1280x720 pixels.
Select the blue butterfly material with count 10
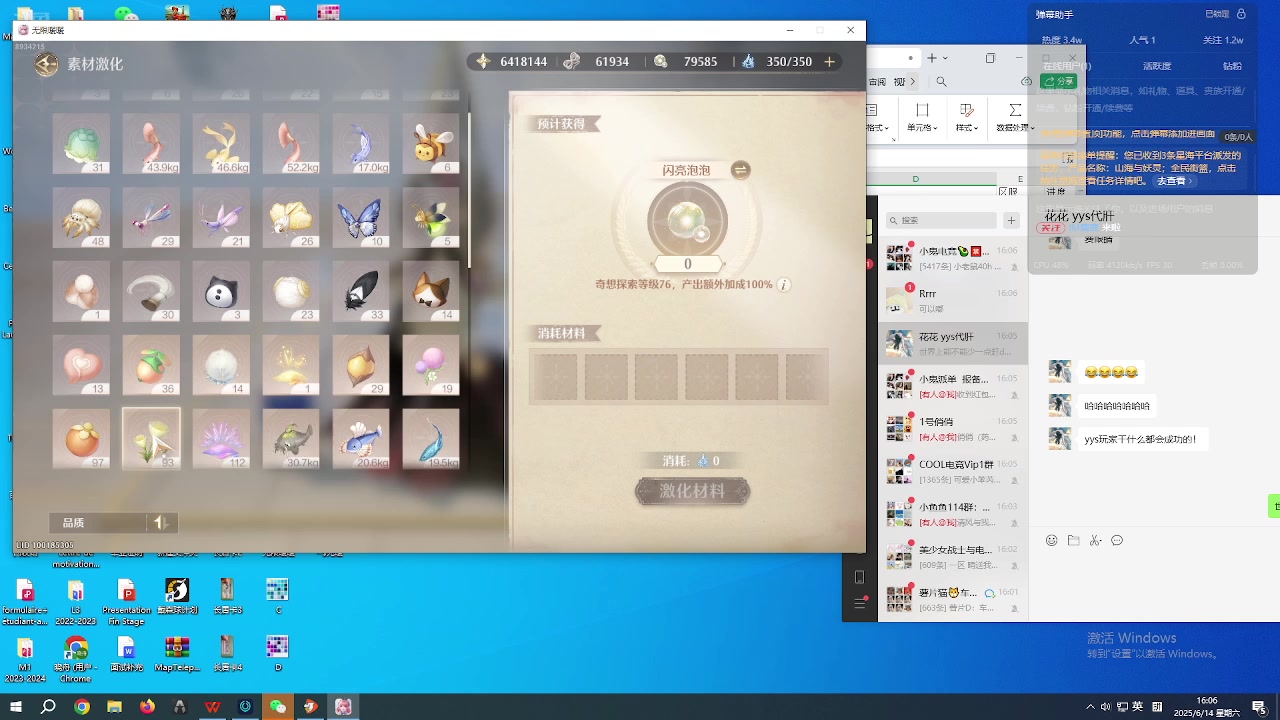pyautogui.click(x=361, y=218)
